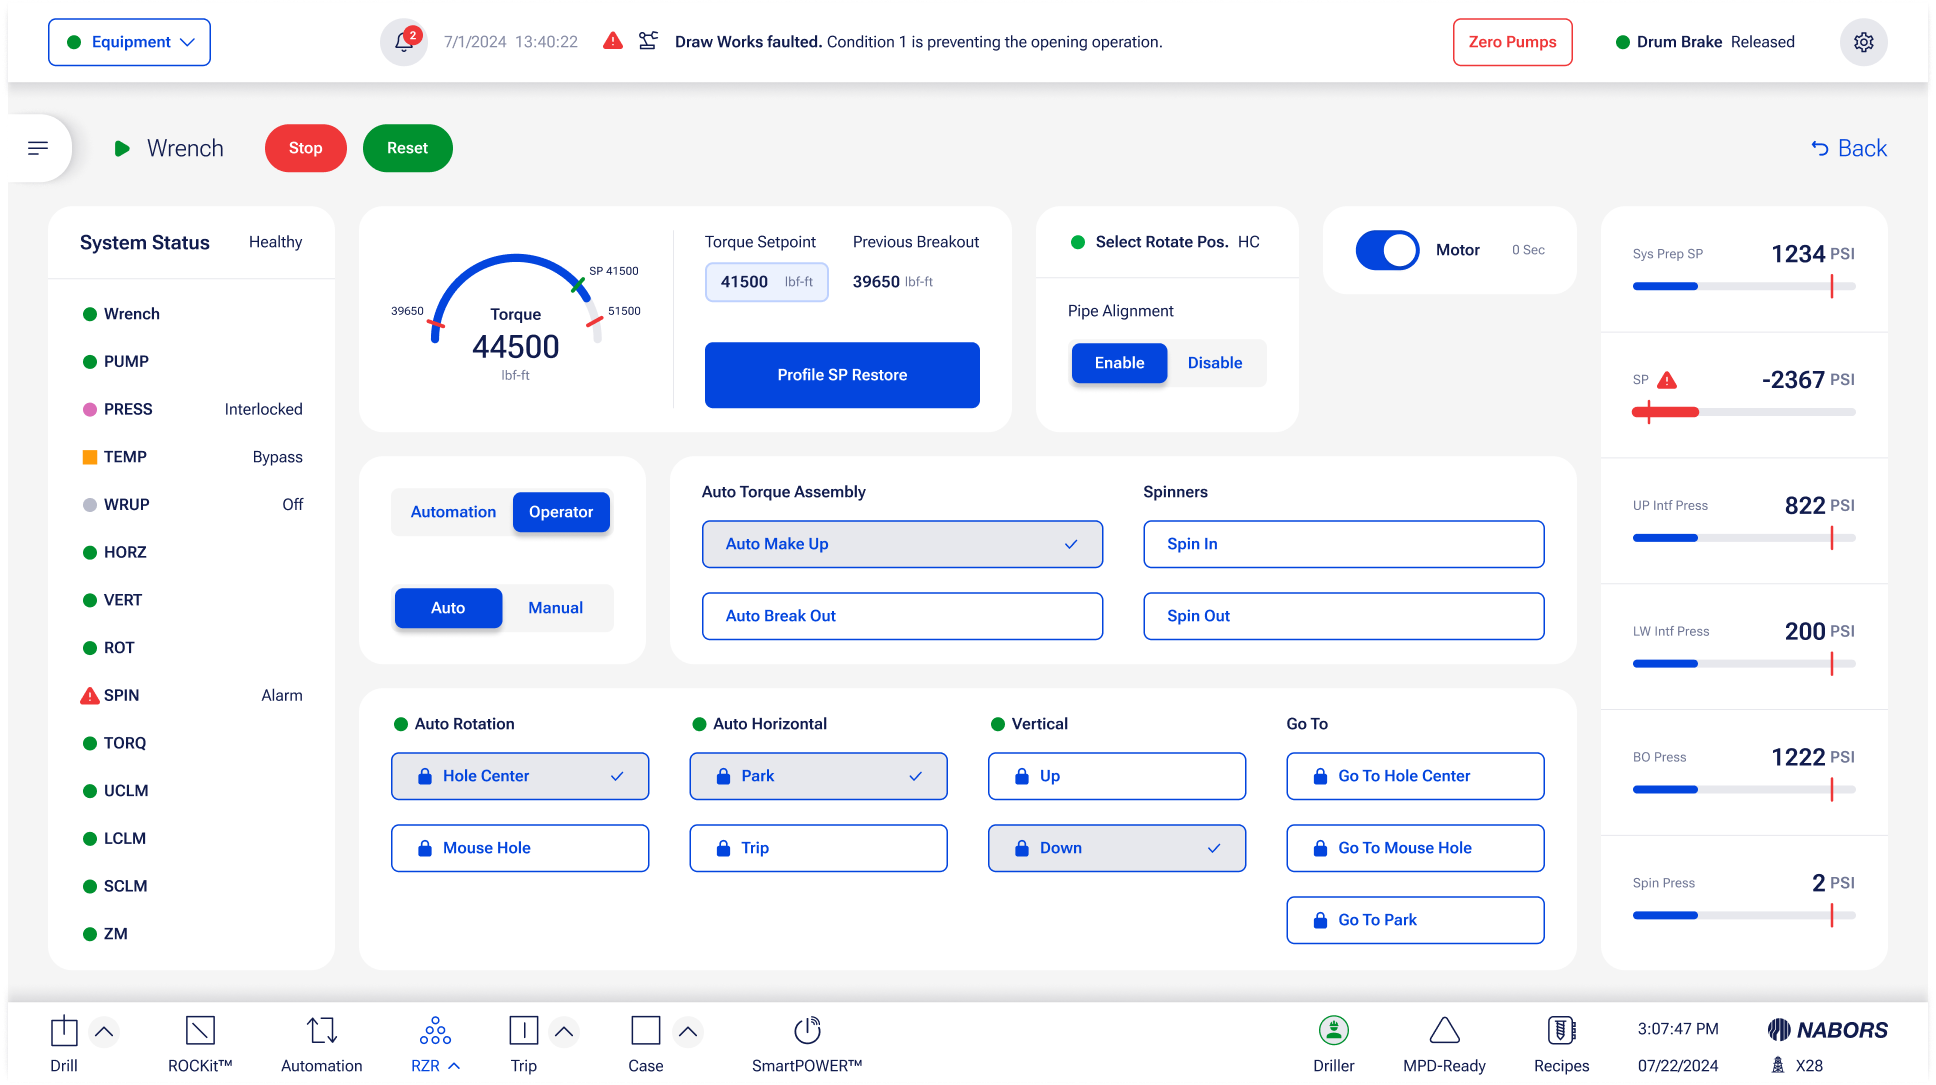This screenshot has width=1936, height=1085.
Task: Select Manual mode
Action: click(556, 608)
